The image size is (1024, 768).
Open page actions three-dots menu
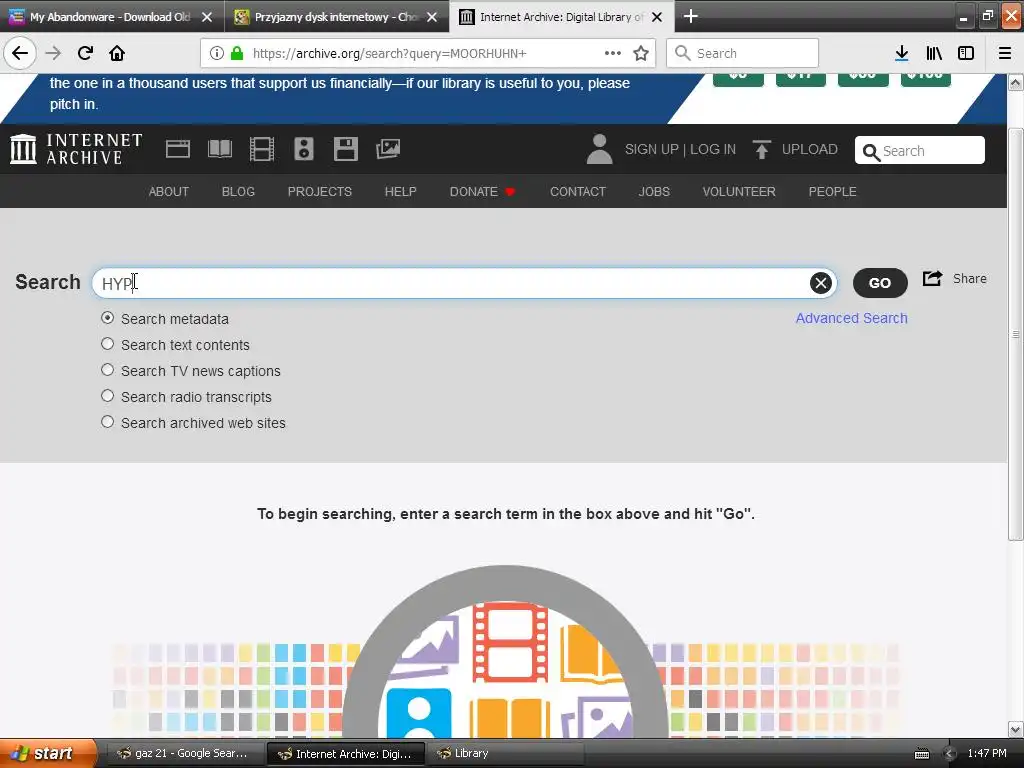(613, 53)
